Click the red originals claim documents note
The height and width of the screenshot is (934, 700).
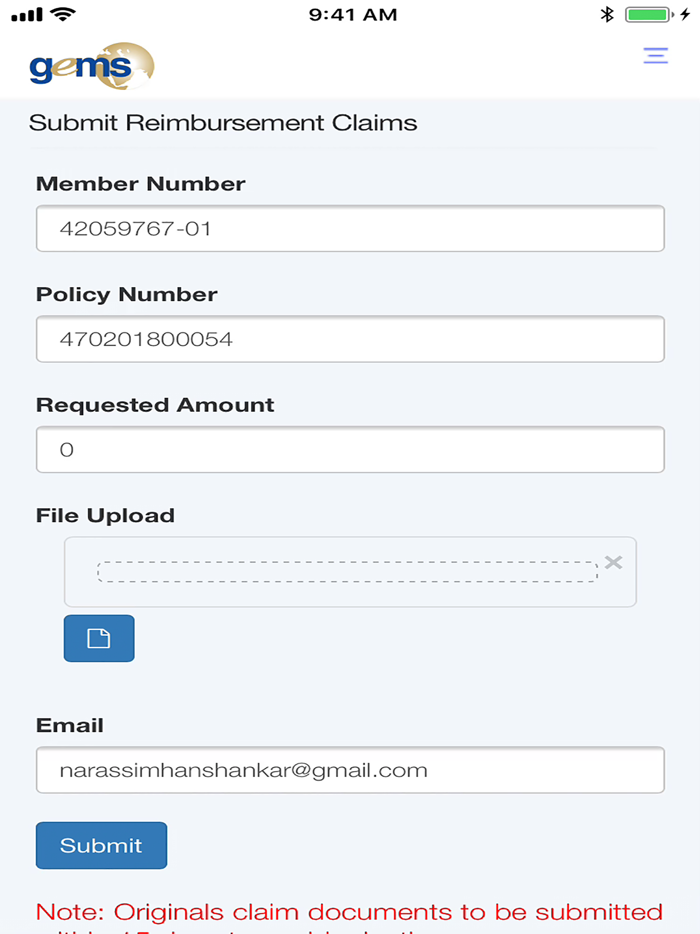pos(349,912)
